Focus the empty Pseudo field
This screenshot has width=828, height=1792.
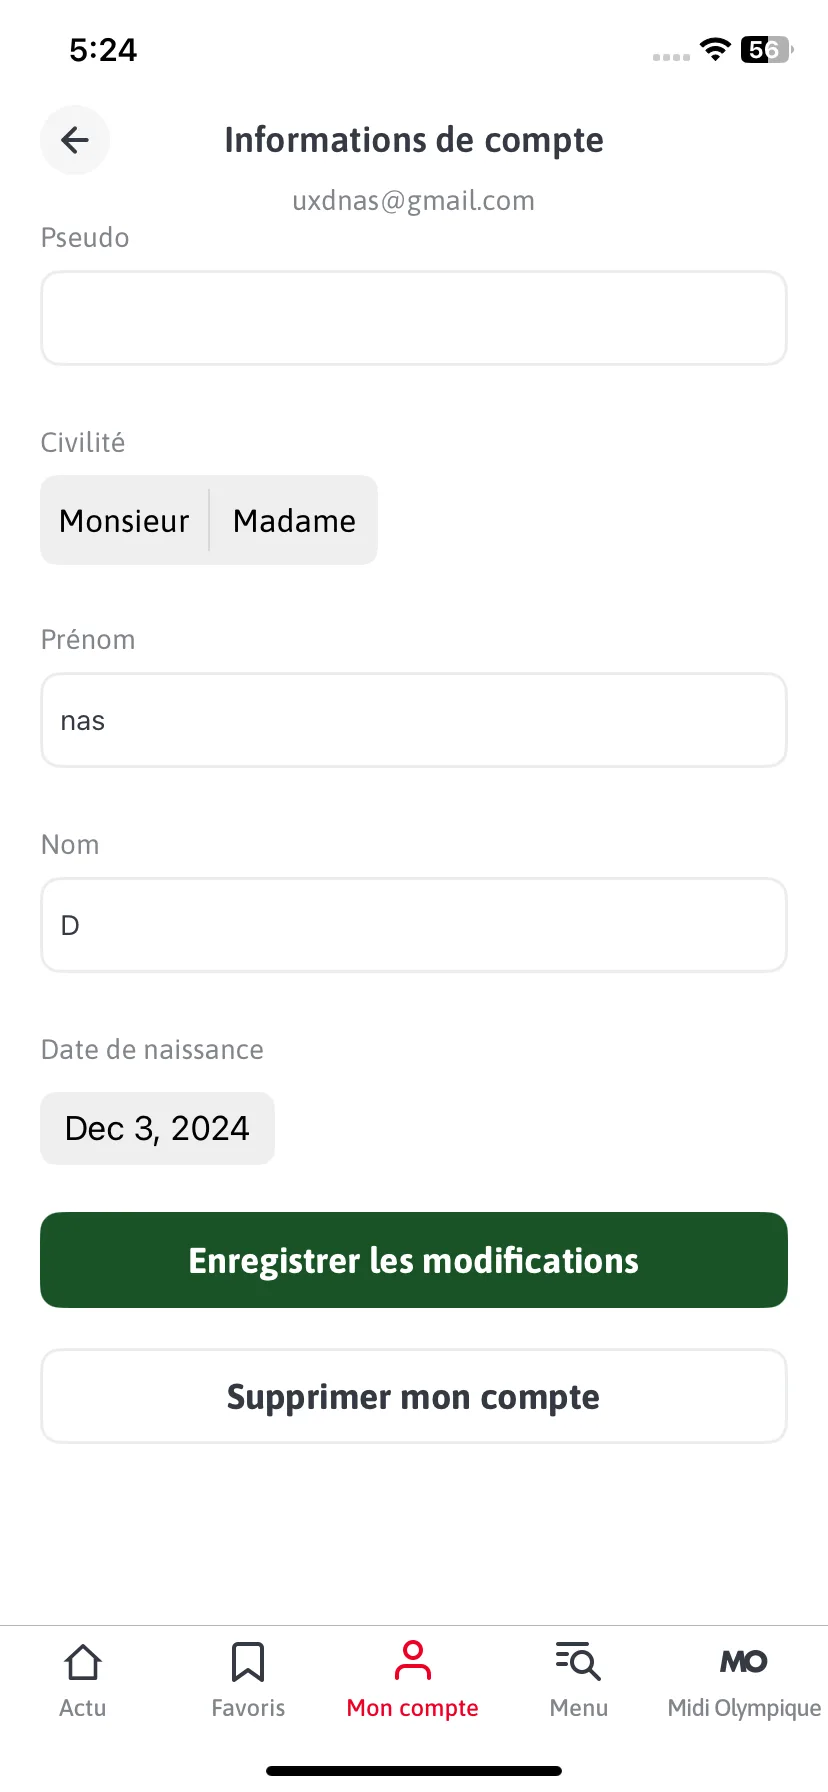[x=414, y=318]
